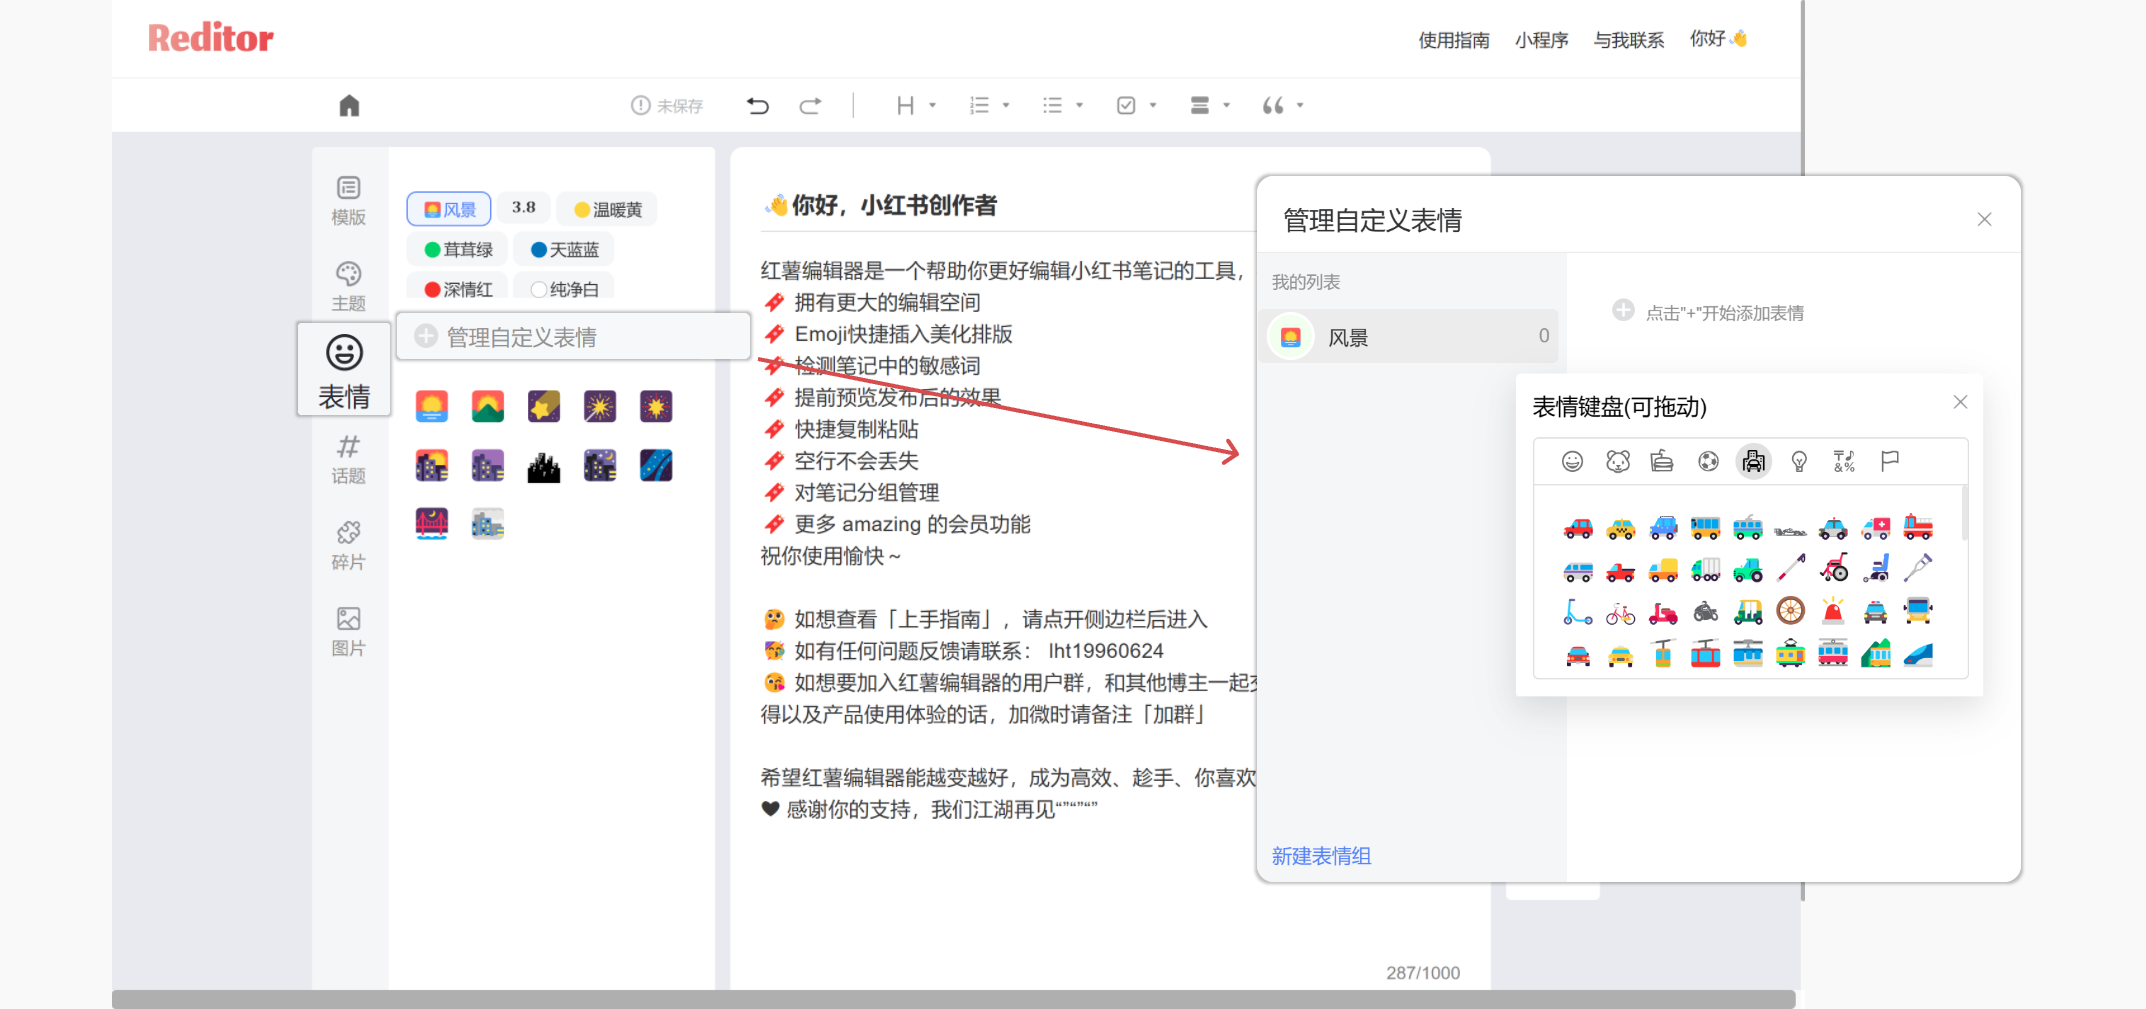Open the 主题 theme sidebar panel
This screenshot has height=1009, width=2146.
coord(348,287)
